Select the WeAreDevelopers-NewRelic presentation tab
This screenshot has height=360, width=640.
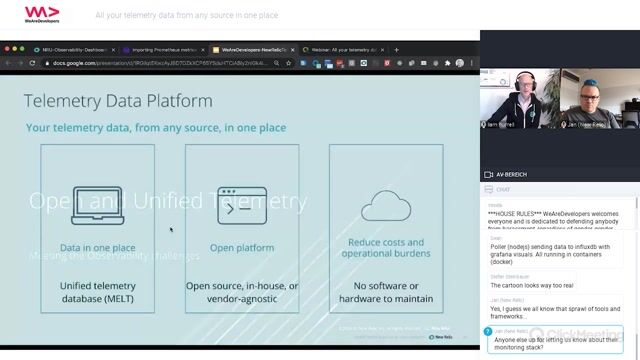pyautogui.click(x=253, y=50)
